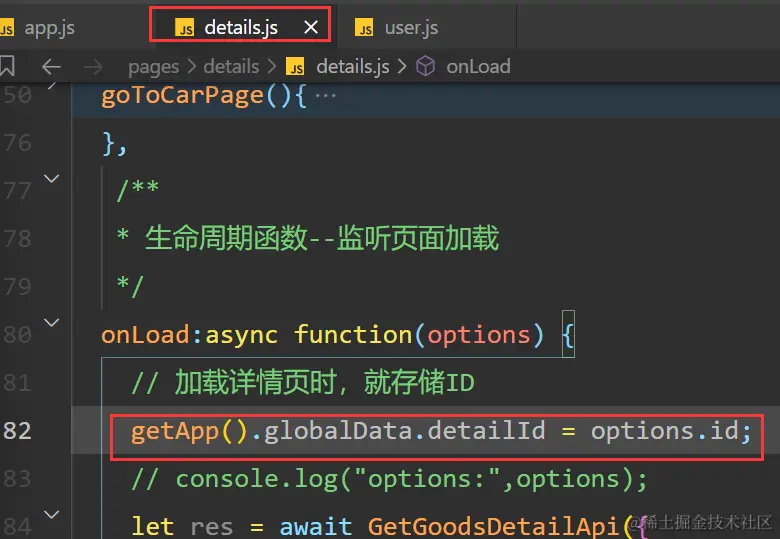The height and width of the screenshot is (539, 780).
Task: Open the details folder breadcrumb
Action: [231, 66]
